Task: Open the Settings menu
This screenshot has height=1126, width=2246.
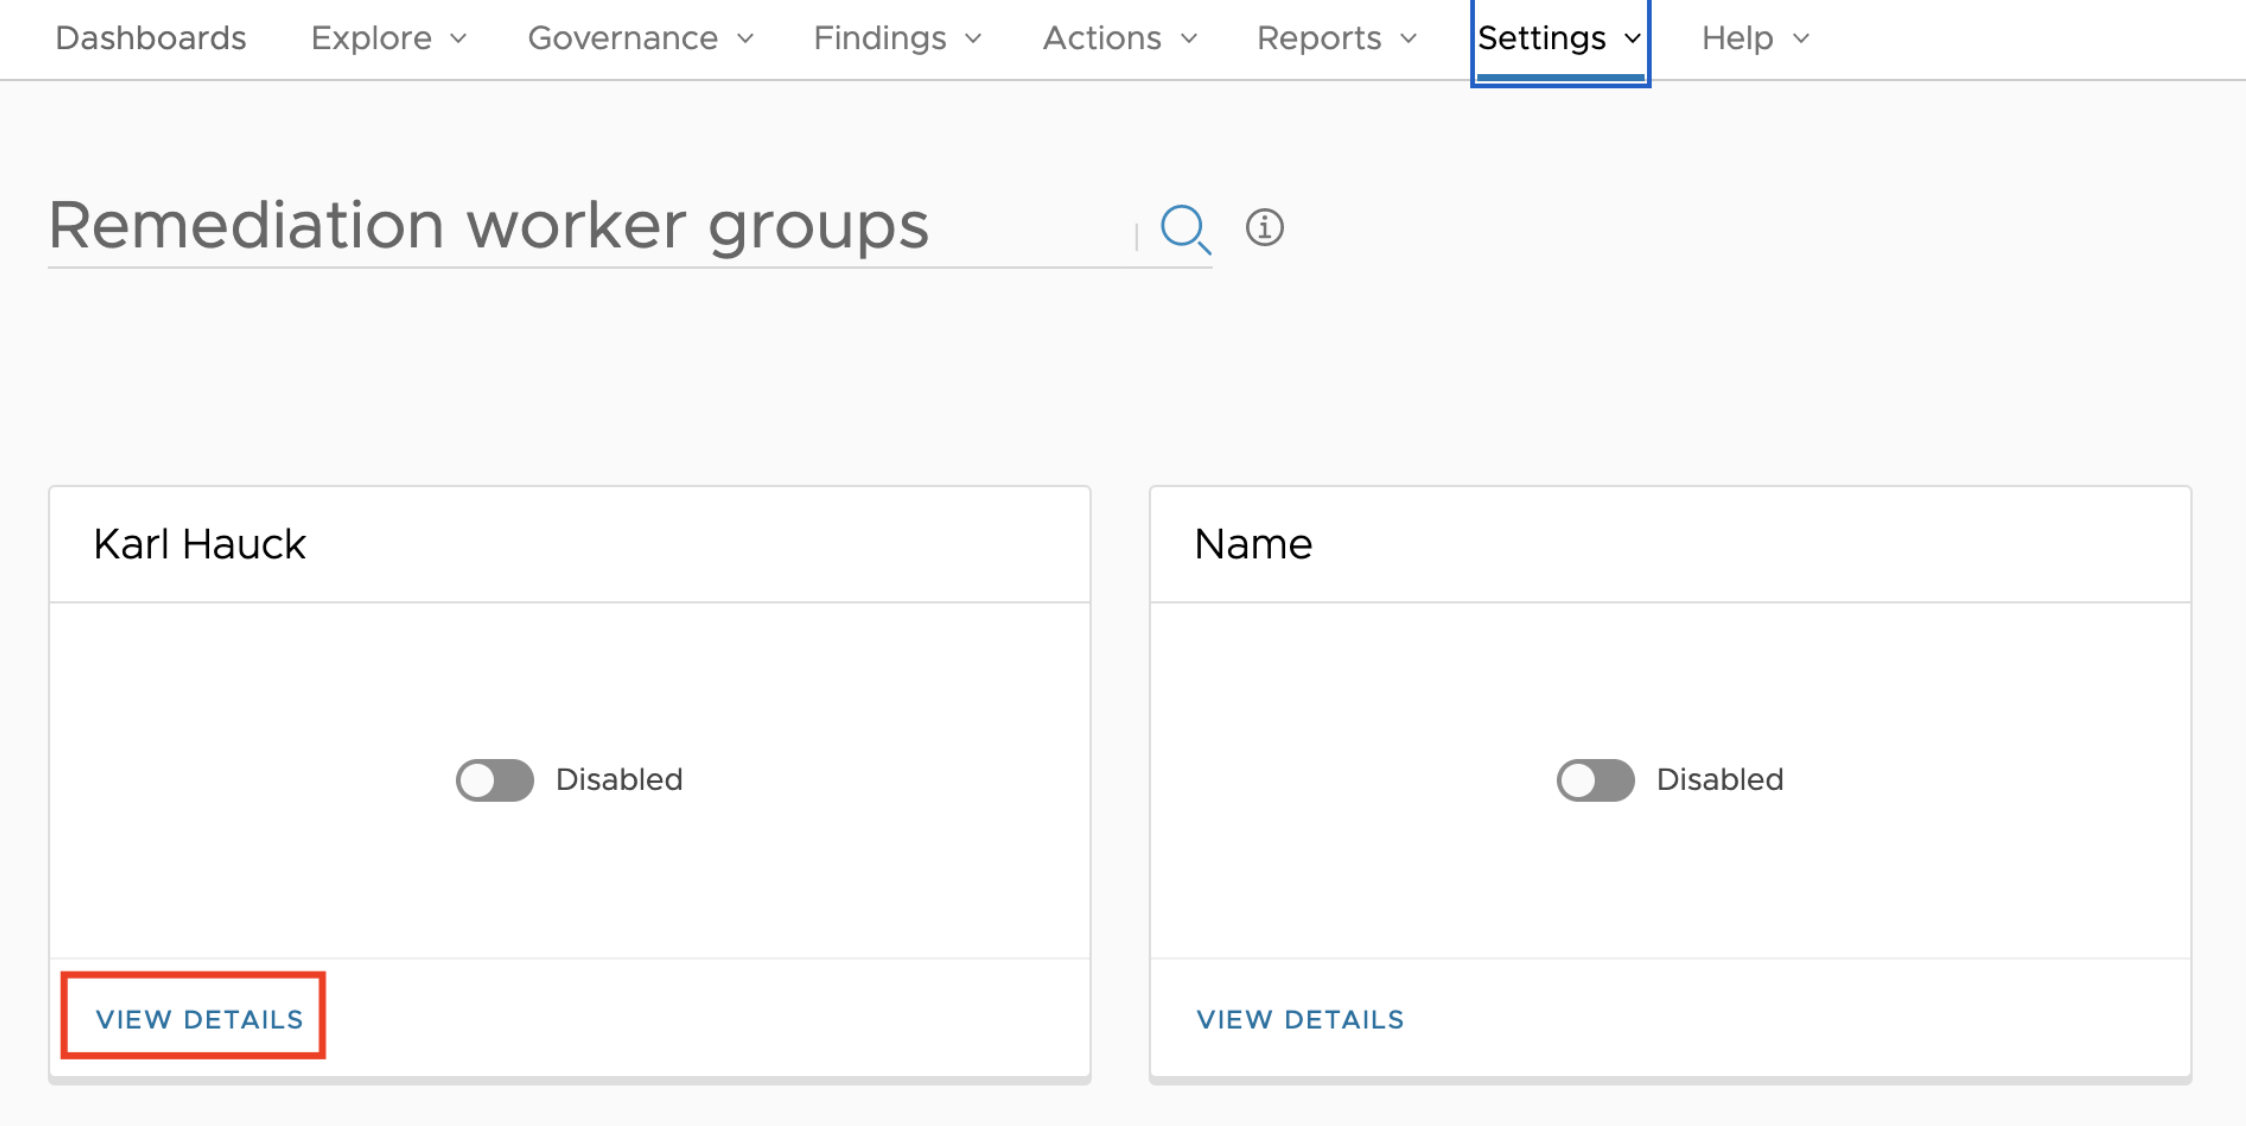Action: pyautogui.click(x=1558, y=38)
